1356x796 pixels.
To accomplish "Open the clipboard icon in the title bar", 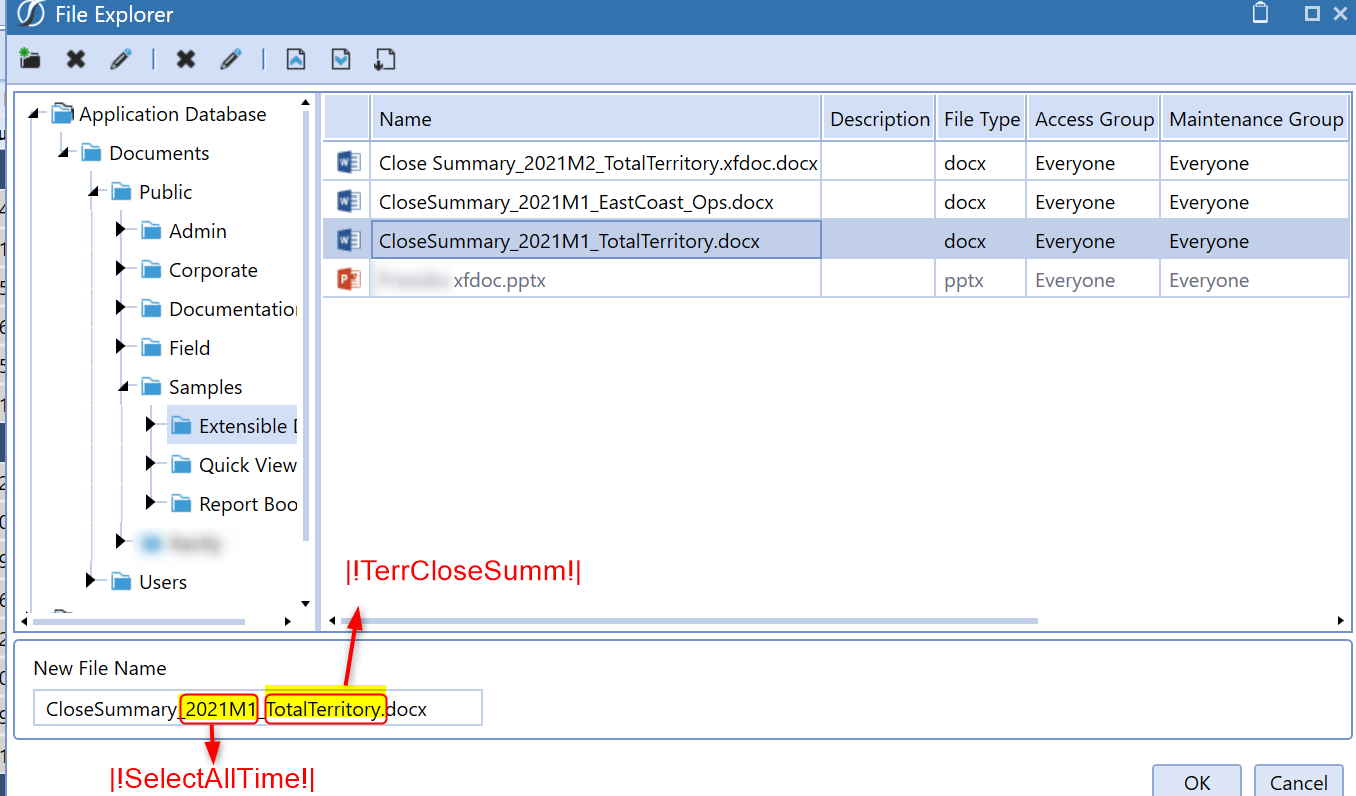I will point(1259,14).
